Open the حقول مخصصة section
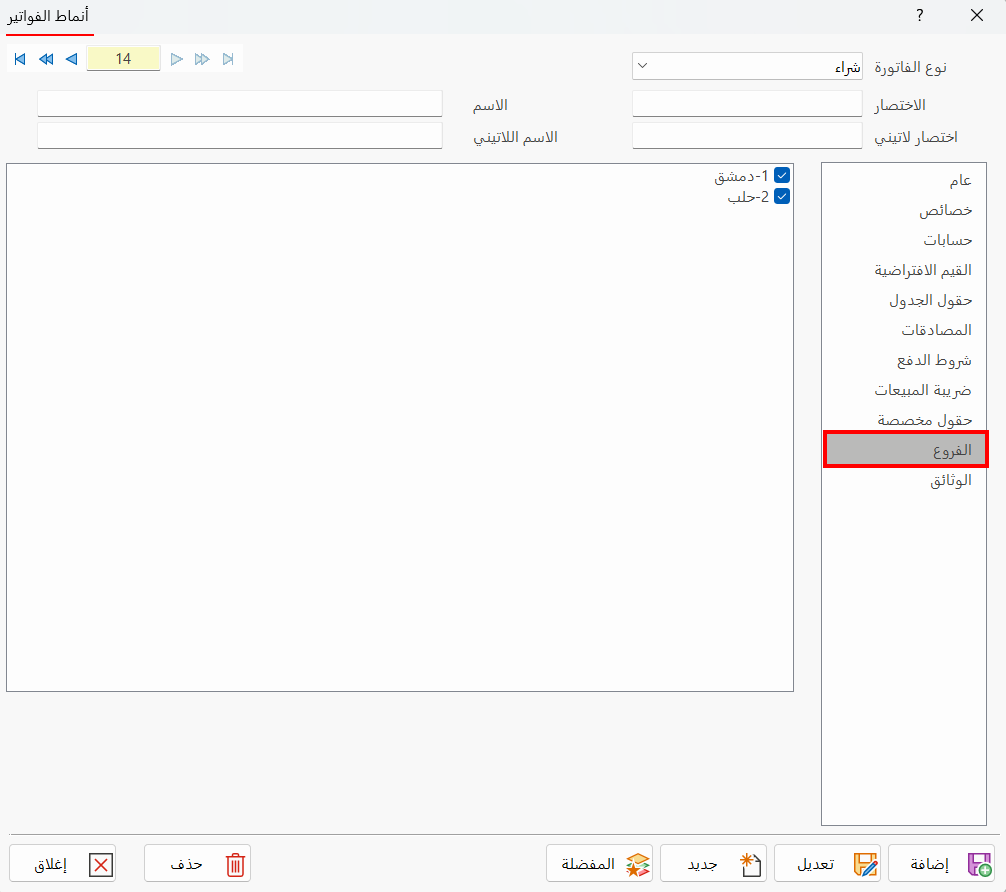The width and height of the screenshot is (1006, 892). tap(904, 420)
